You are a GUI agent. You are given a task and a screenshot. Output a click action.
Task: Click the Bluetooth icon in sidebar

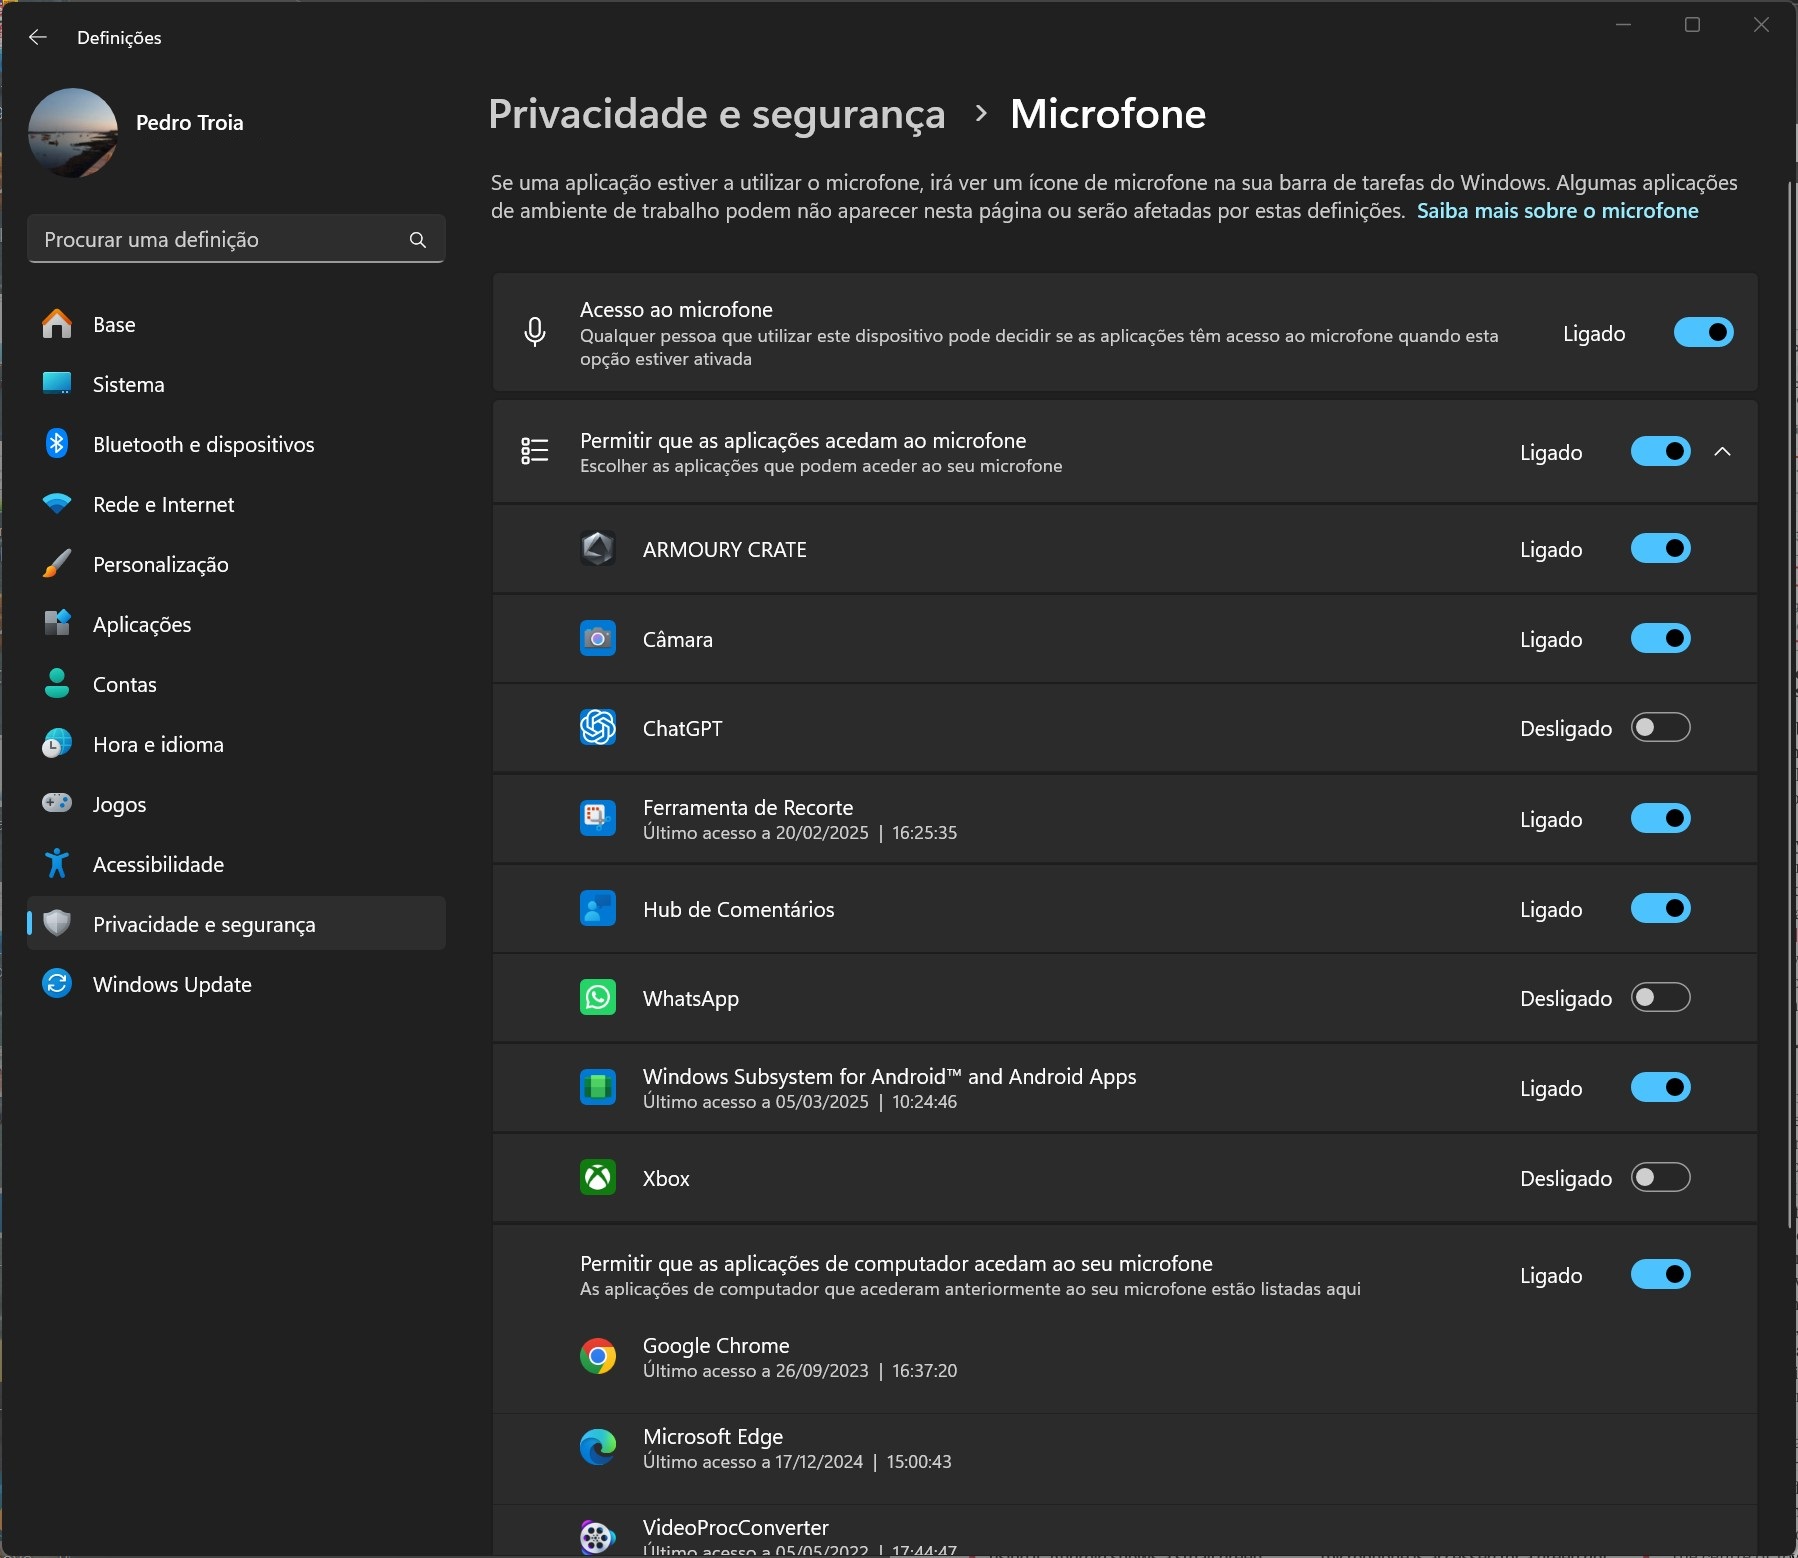(57, 443)
